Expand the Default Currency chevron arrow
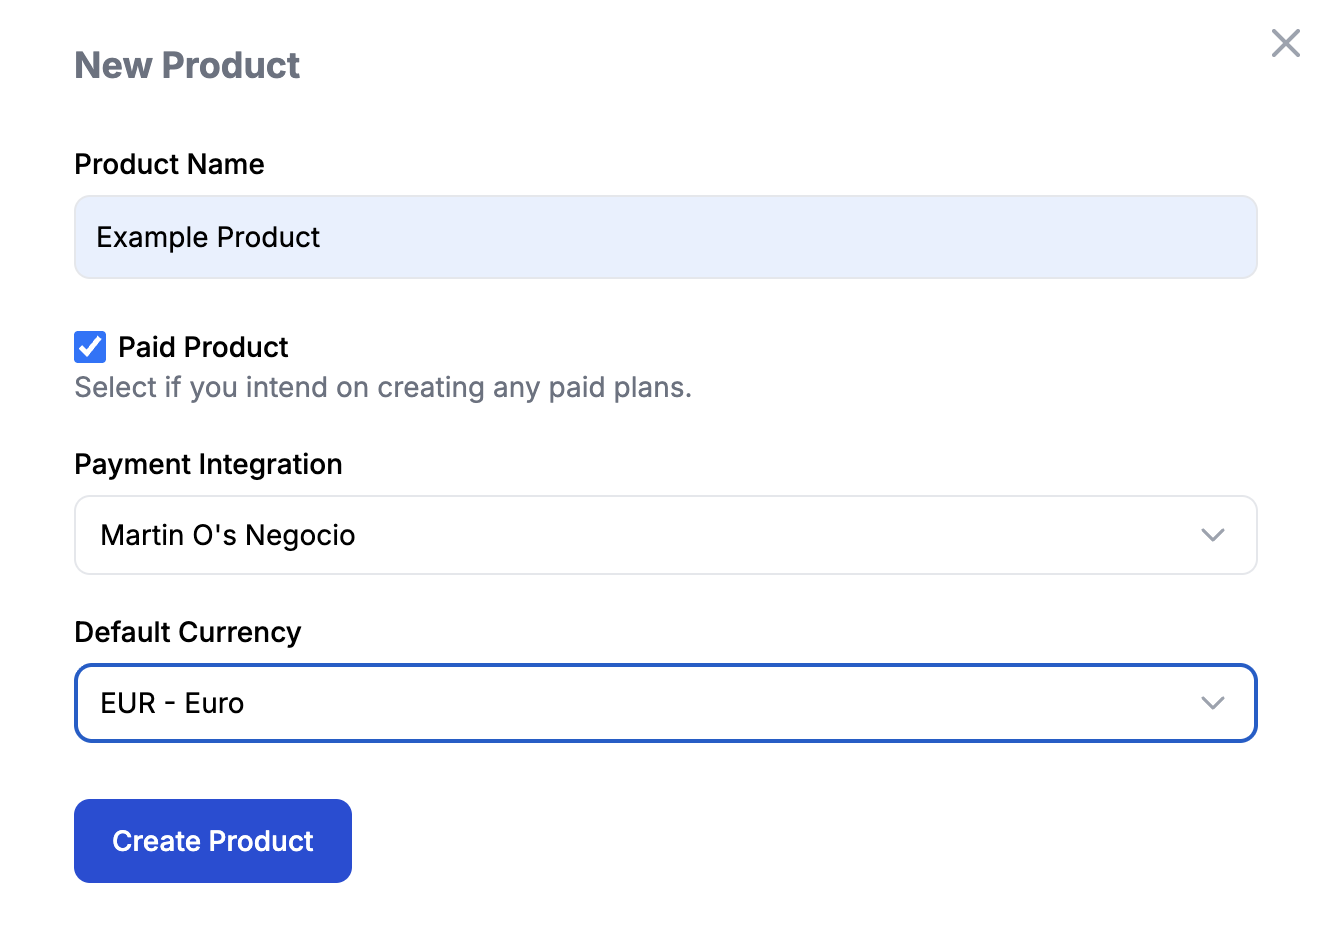 point(1212,703)
